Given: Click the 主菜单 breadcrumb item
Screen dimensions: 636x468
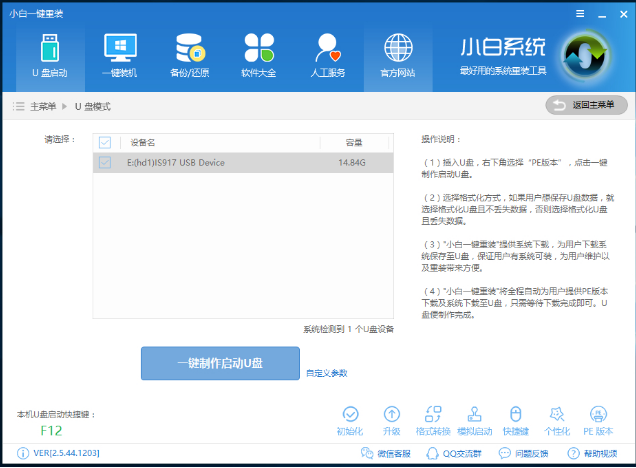Looking at the screenshot, I should pos(41,106).
